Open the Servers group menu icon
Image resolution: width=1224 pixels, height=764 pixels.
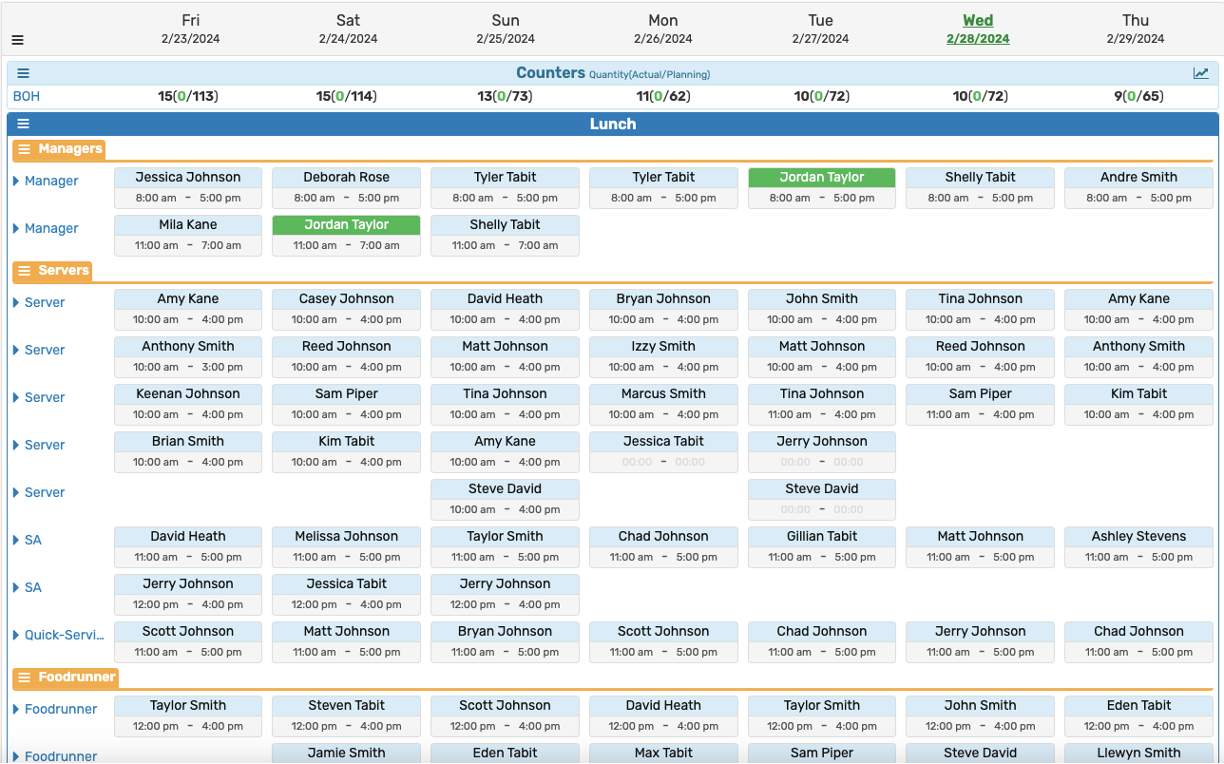point(25,271)
